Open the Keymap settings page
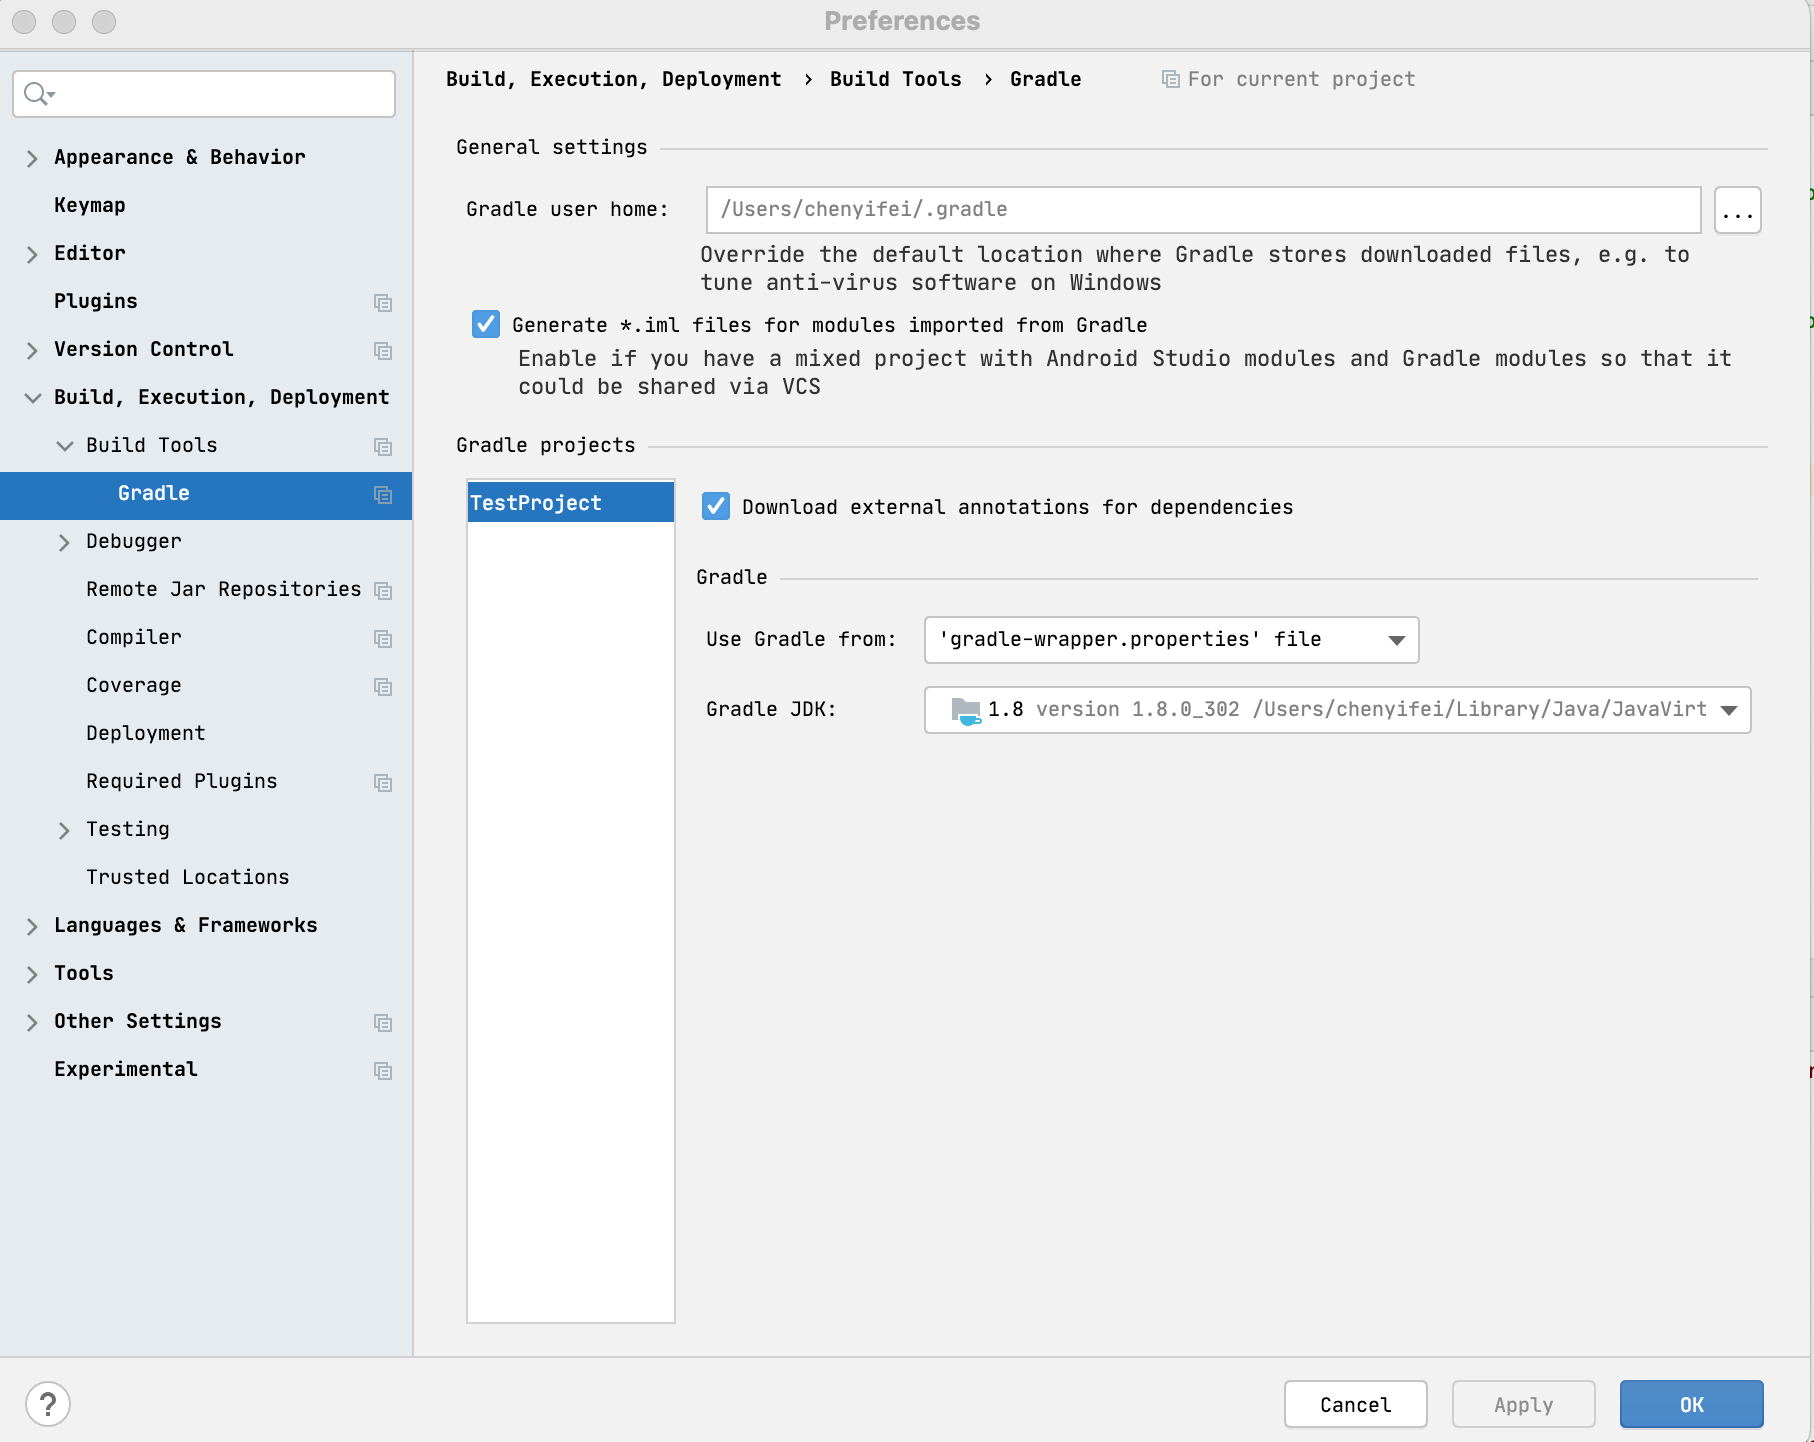Screen dimensions: 1814x1442 (89, 205)
